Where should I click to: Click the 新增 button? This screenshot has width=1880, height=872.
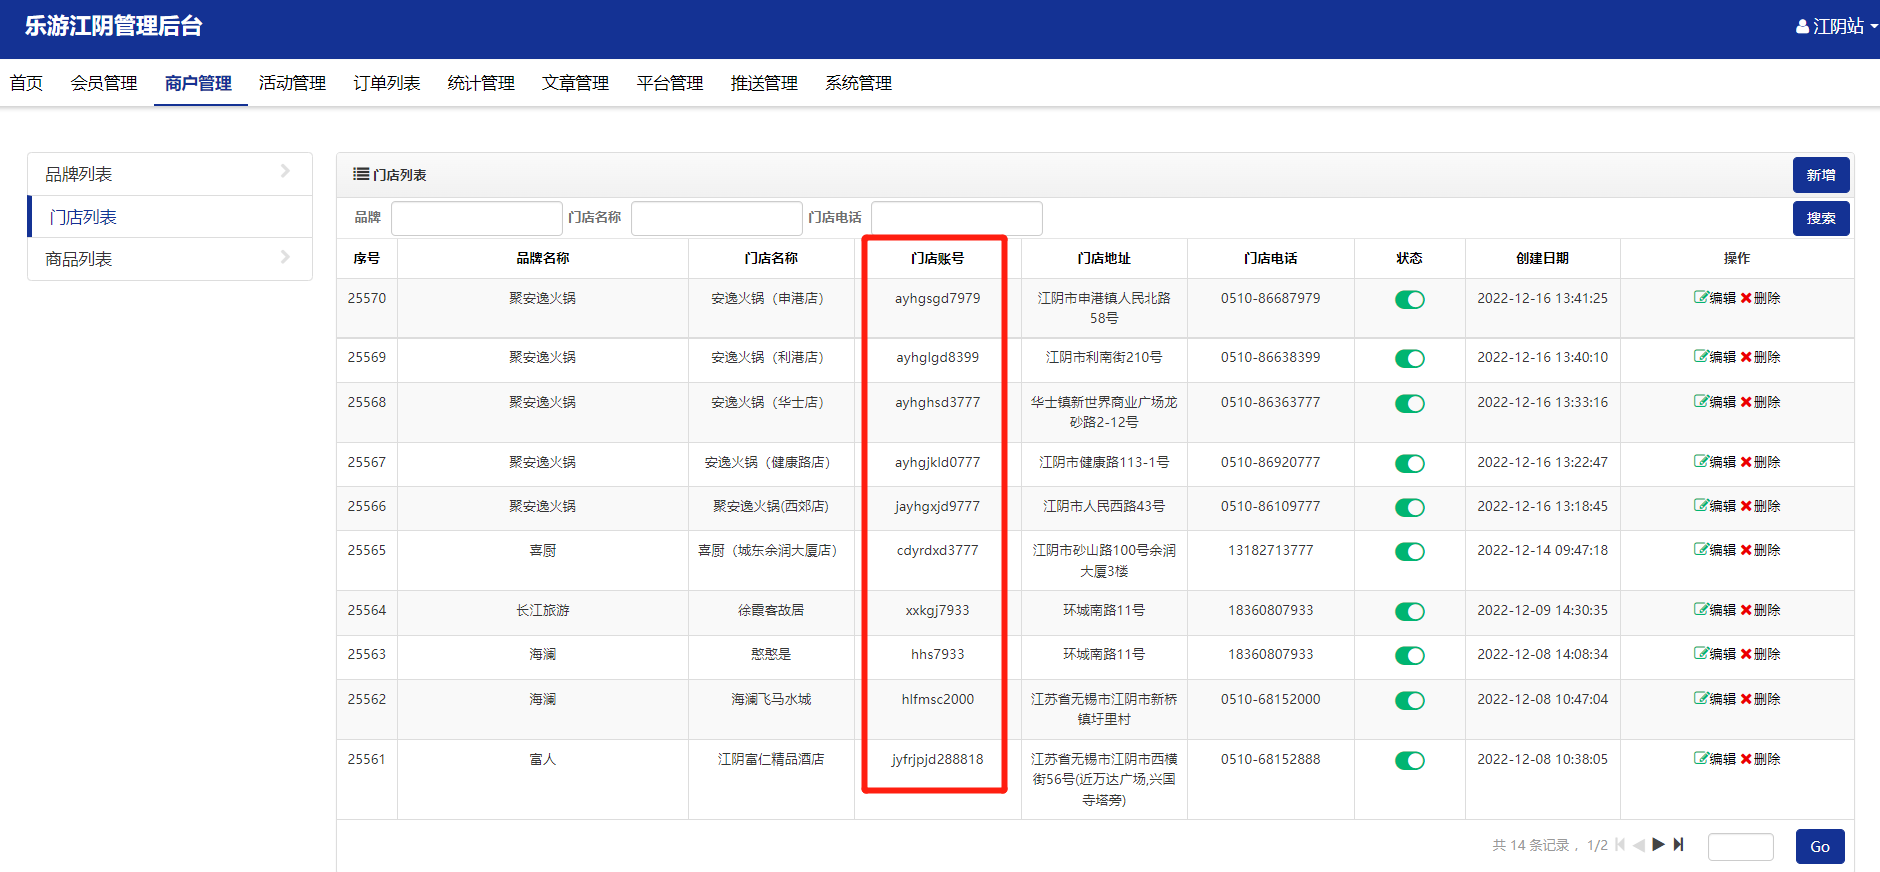1820,175
